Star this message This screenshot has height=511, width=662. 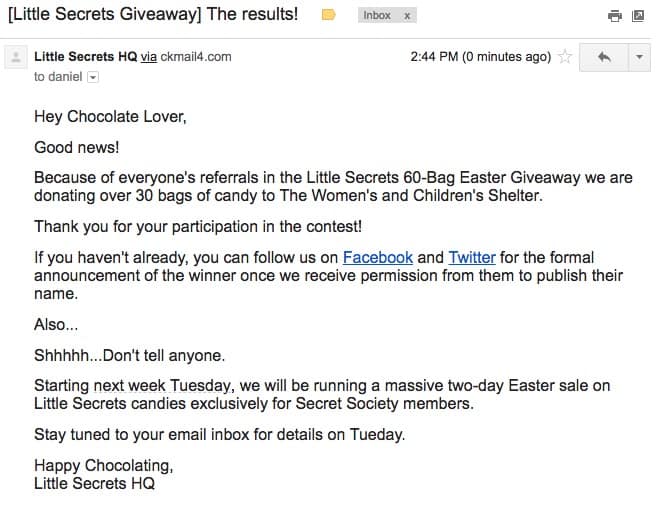pyautogui.click(x=565, y=57)
